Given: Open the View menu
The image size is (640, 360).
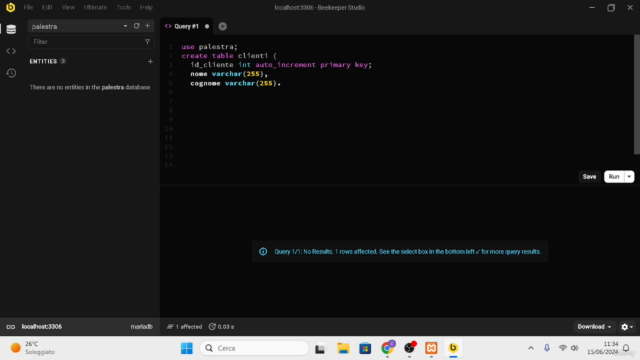Looking at the screenshot, I should click(x=68, y=7).
